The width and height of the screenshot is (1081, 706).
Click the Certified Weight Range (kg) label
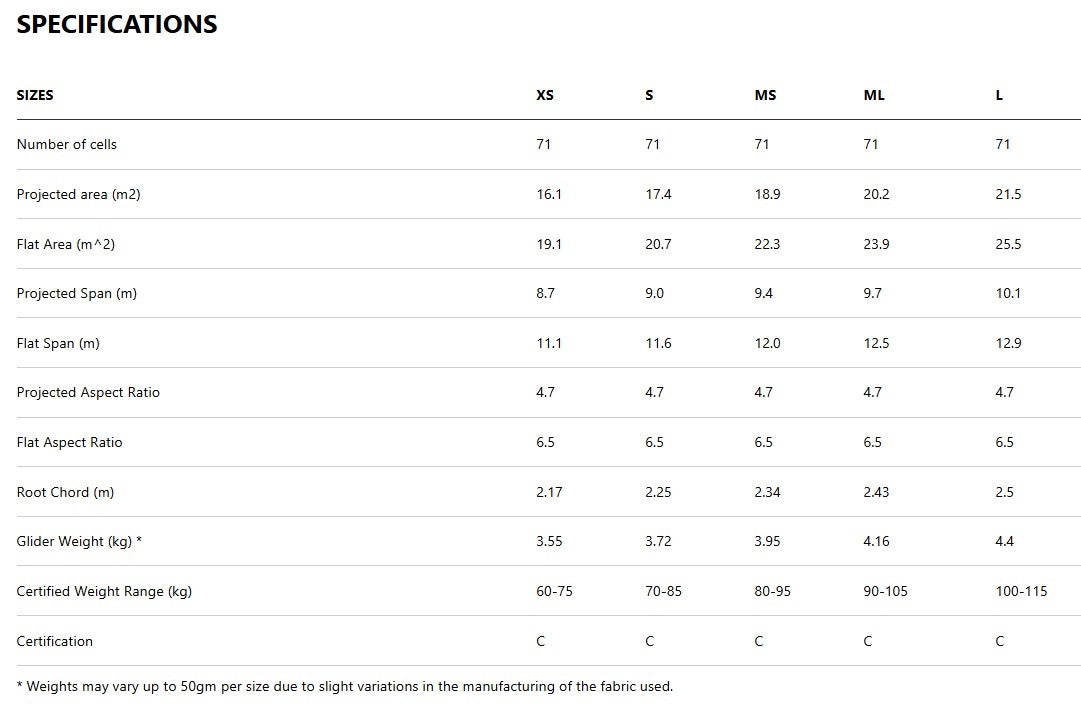[104, 591]
